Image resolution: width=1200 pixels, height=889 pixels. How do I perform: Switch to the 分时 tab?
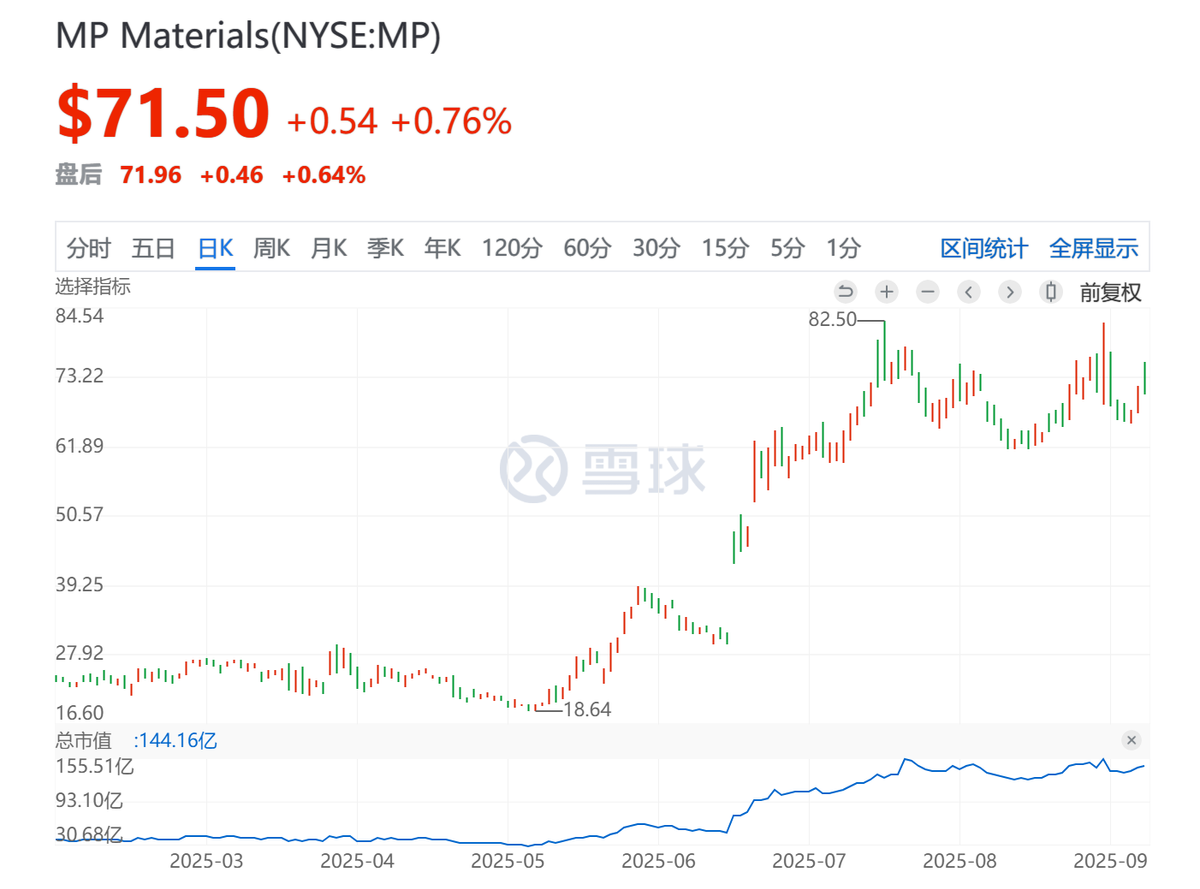click(x=88, y=248)
